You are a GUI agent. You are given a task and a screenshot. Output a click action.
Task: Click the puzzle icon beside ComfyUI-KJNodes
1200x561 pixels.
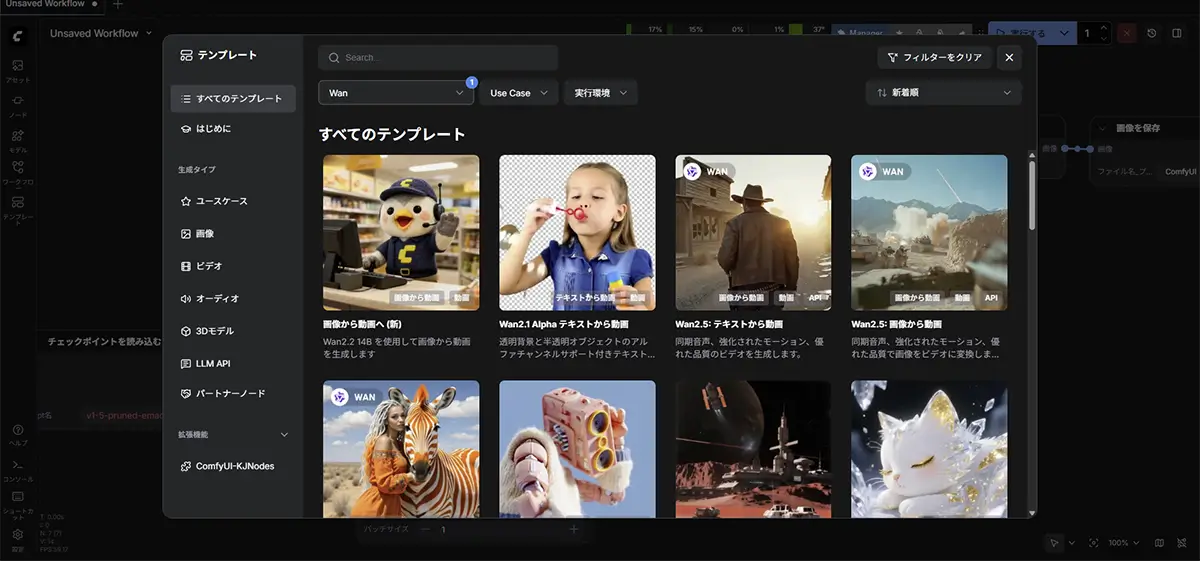tap(186, 466)
